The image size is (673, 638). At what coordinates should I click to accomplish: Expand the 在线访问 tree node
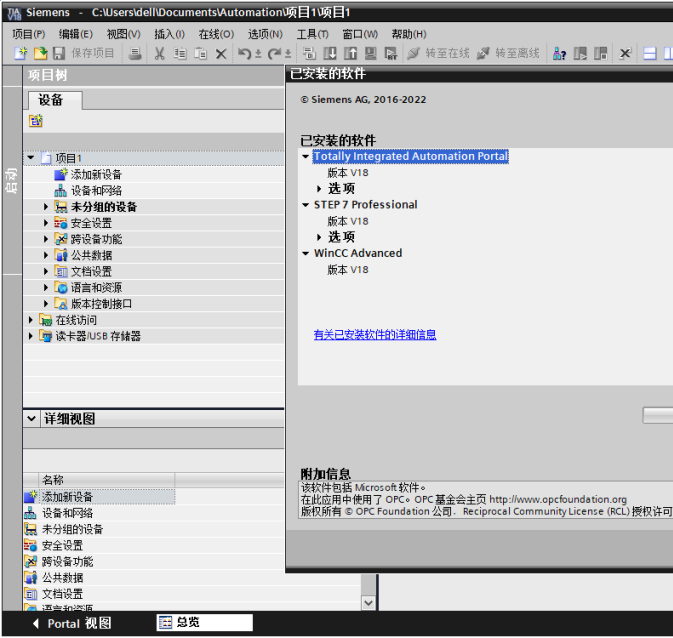pos(30,320)
